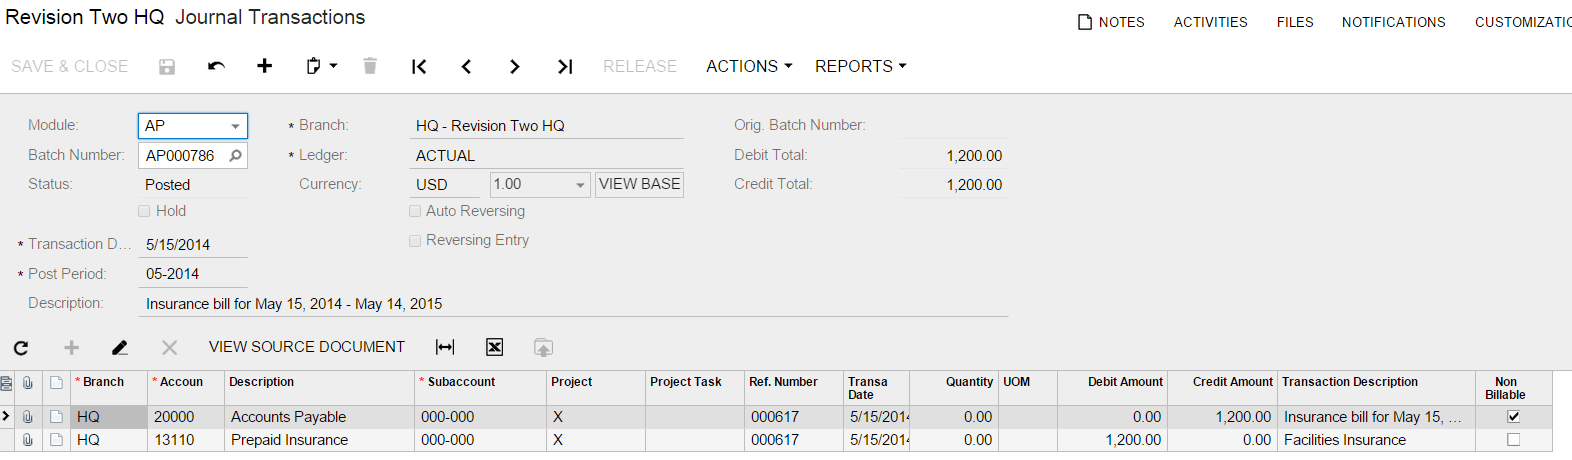Viewport: 1572px width, 460px height.
Task: Click the grid delete row X icon
Action: (169, 347)
